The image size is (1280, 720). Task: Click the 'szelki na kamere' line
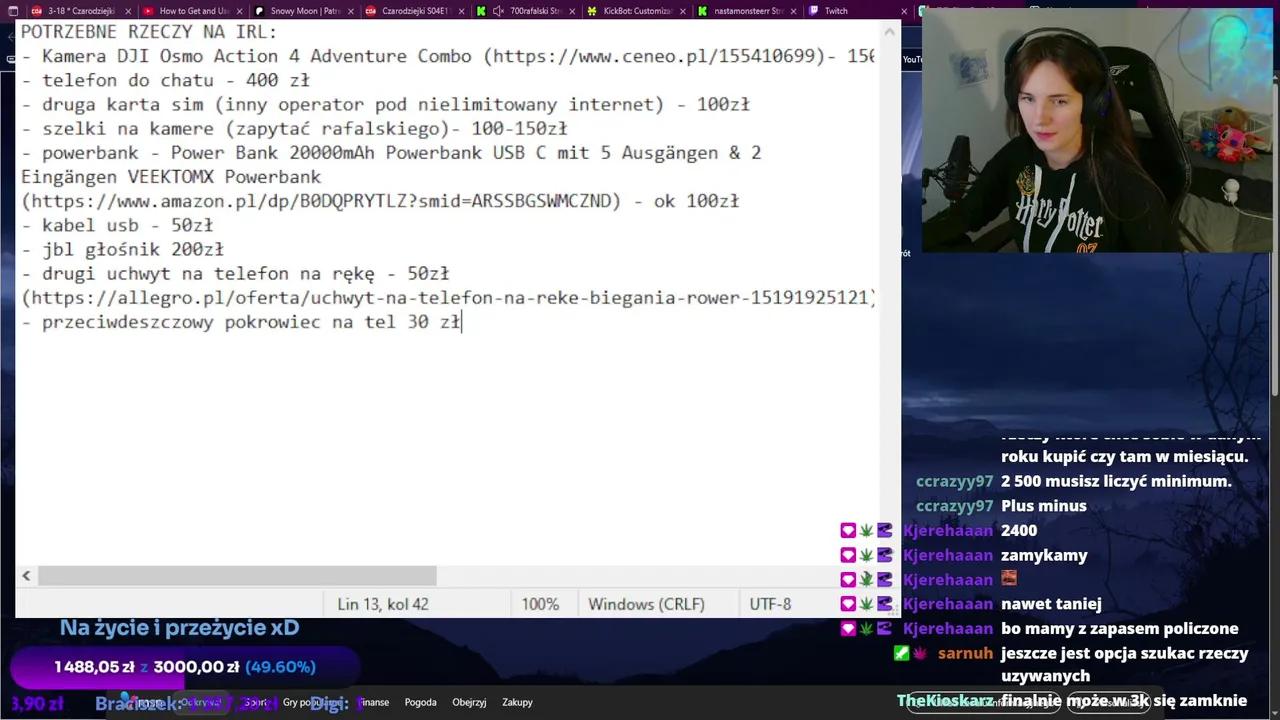tap(294, 128)
